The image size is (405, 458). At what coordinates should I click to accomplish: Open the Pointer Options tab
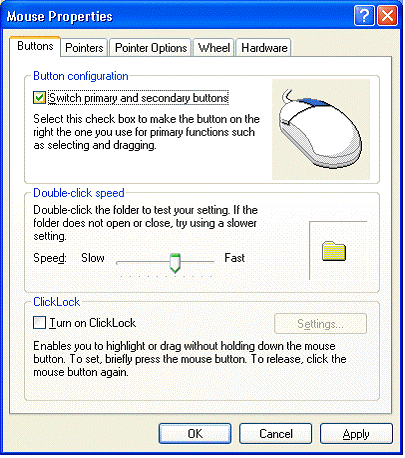151,48
